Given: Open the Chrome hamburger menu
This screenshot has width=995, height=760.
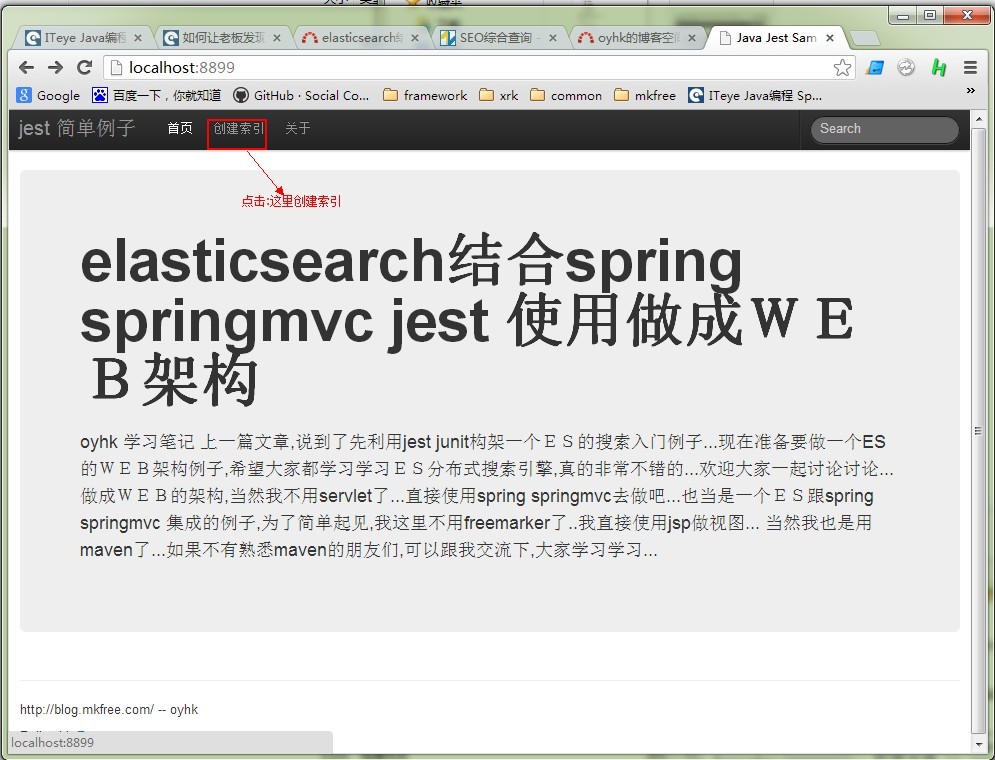Looking at the screenshot, I should tap(970, 67).
